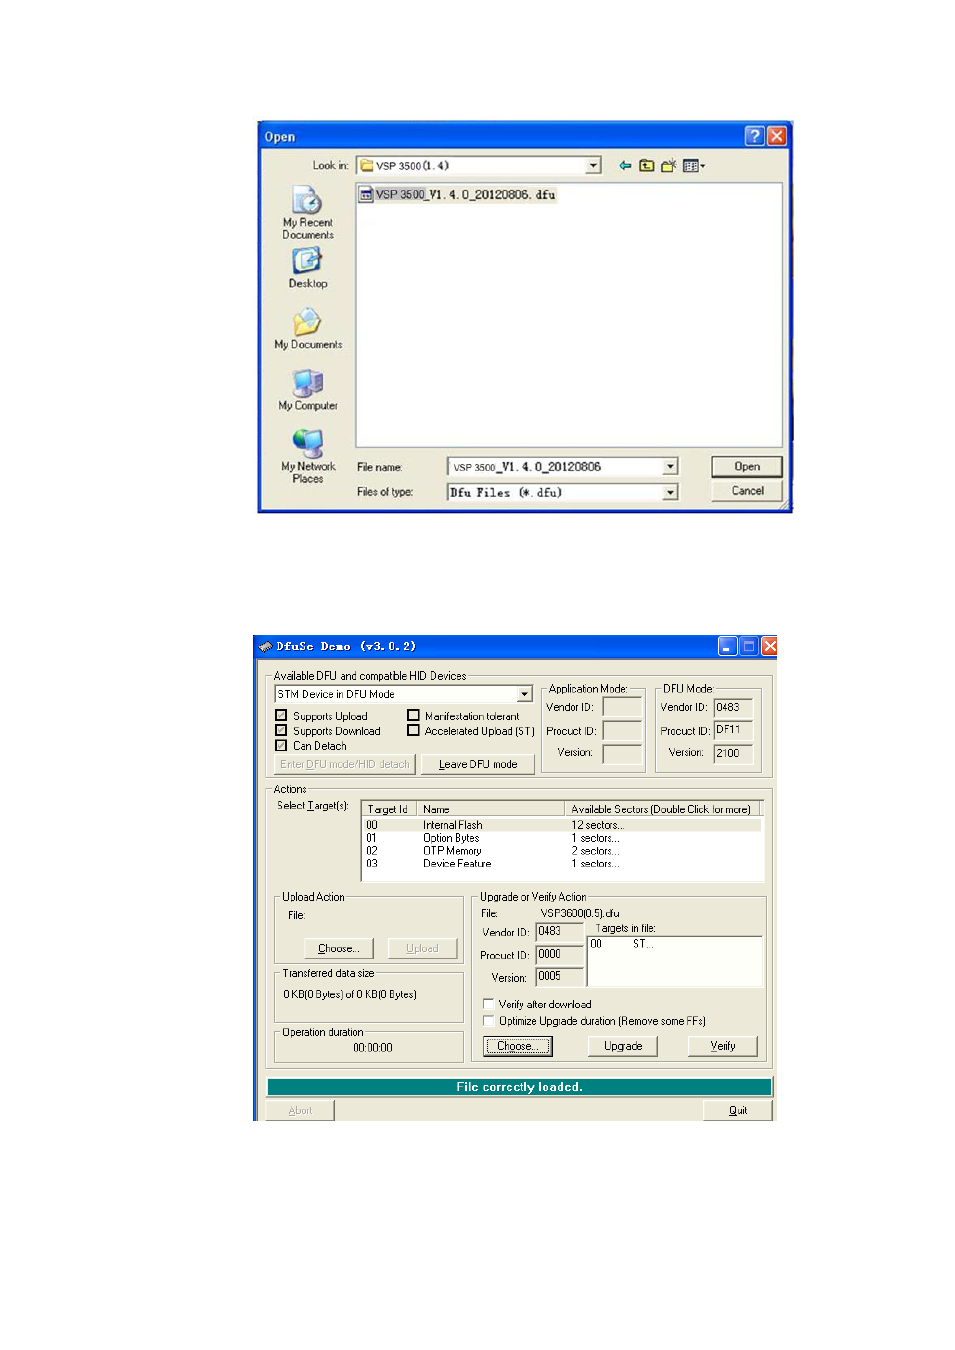The image size is (955, 1350).
Task: Click Open button in the Open dialog
Action: click(x=747, y=467)
